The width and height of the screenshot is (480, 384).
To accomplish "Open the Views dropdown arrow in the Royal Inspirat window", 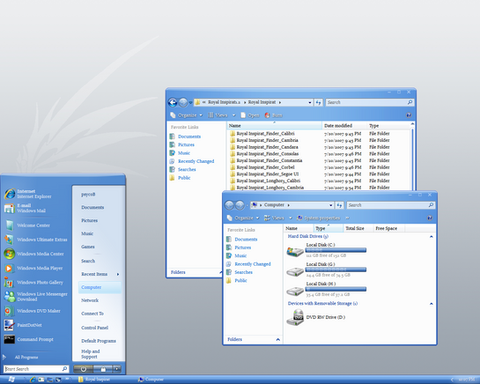I will click(x=234, y=115).
